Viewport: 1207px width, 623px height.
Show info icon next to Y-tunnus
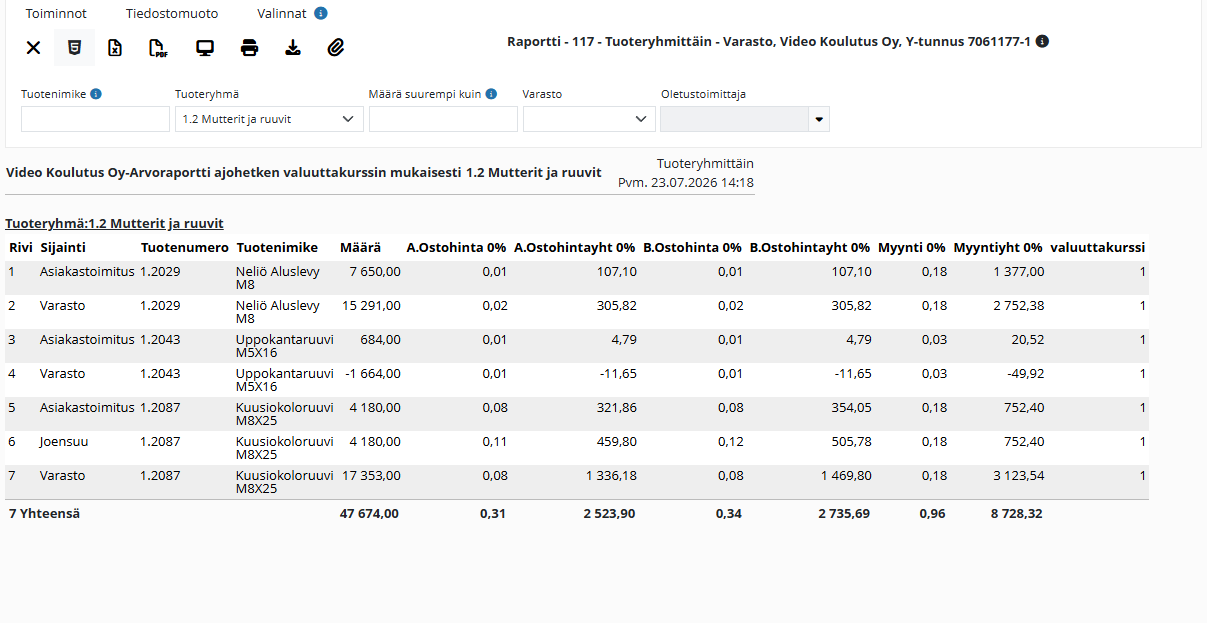click(1043, 42)
